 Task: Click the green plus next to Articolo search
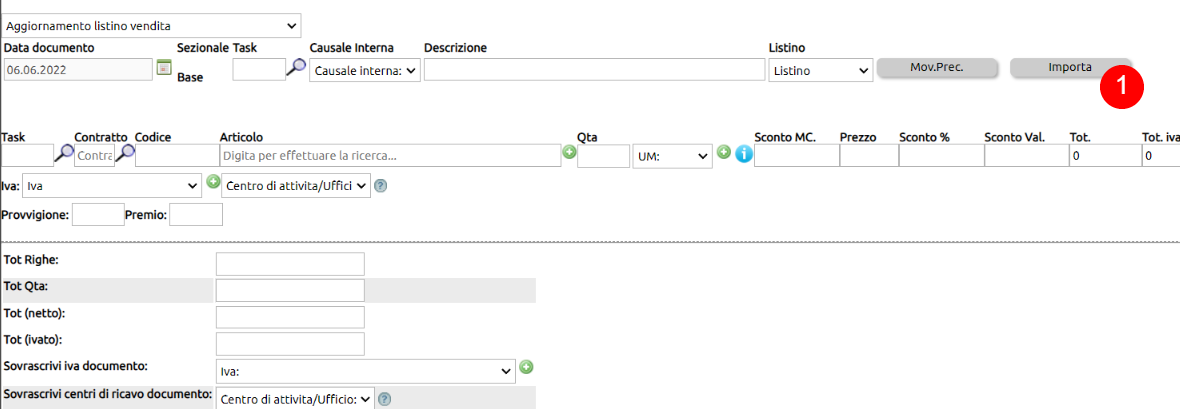click(569, 152)
